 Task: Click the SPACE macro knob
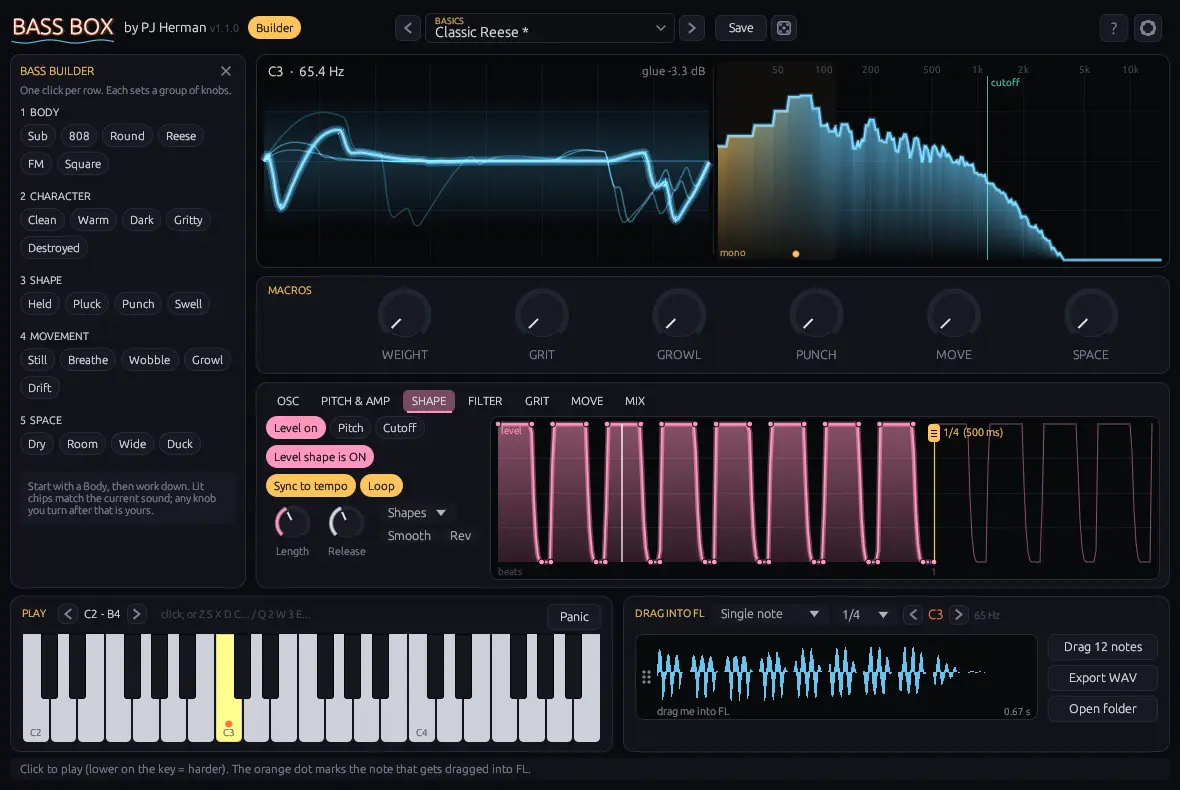(1090, 314)
